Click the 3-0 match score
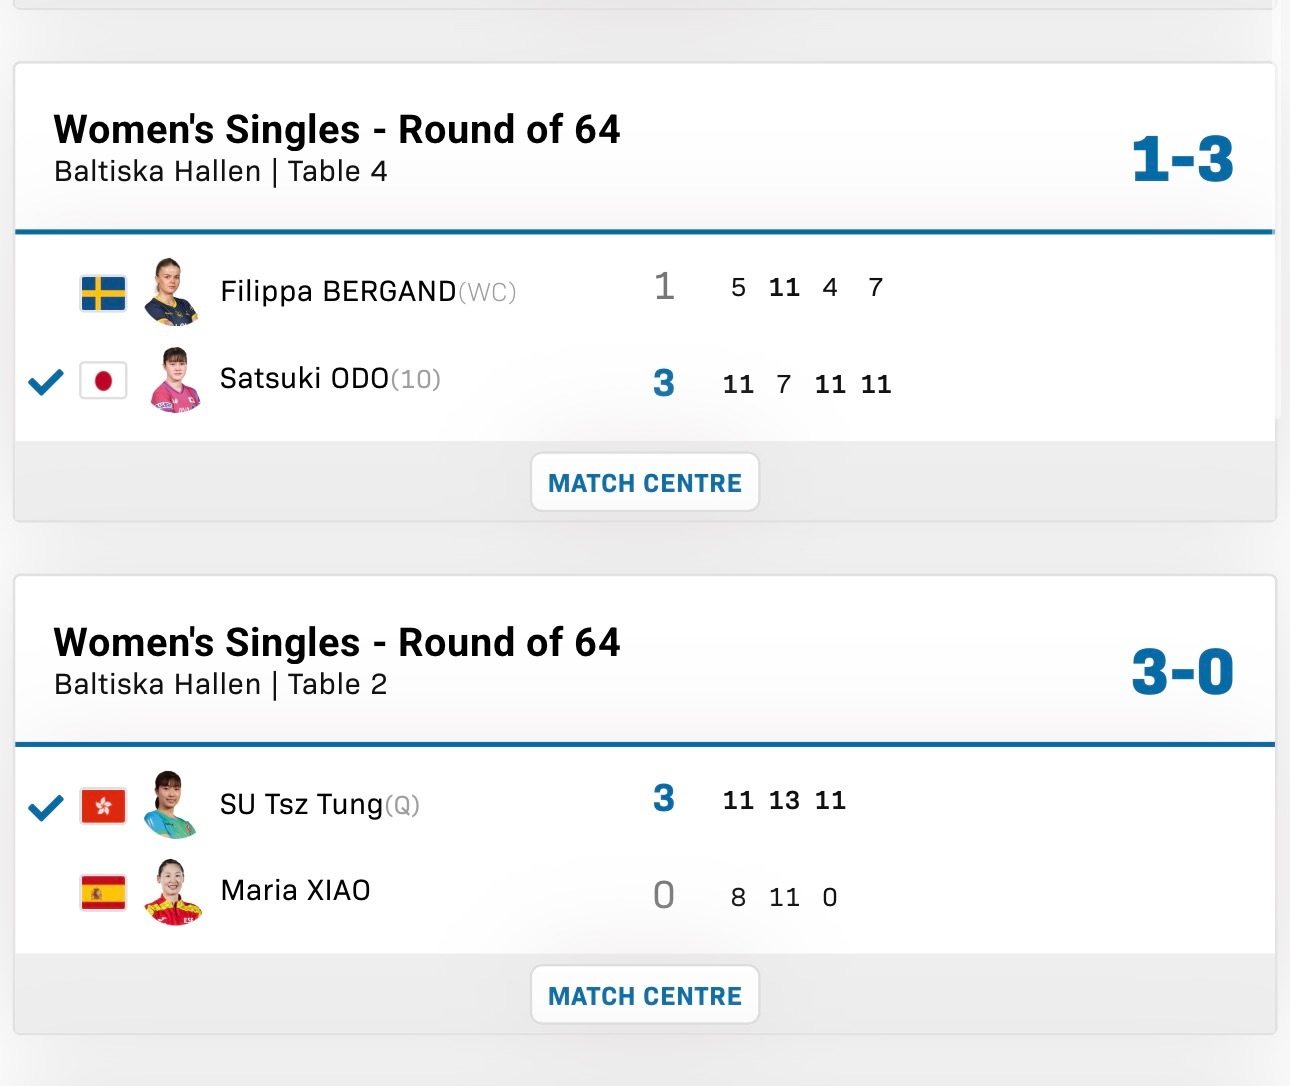The height and width of the screenshot is (1086, 1290). point(1183,671)
